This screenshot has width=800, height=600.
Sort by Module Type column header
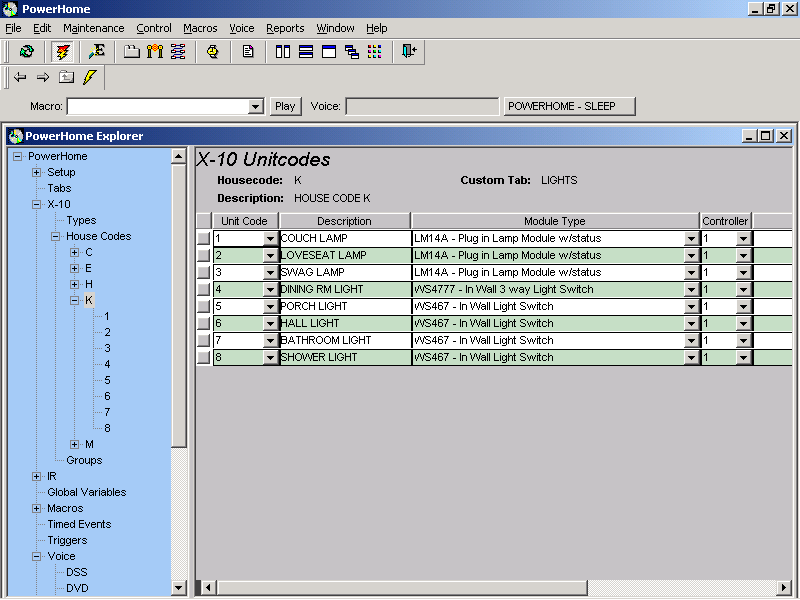(x=555, y=221)
